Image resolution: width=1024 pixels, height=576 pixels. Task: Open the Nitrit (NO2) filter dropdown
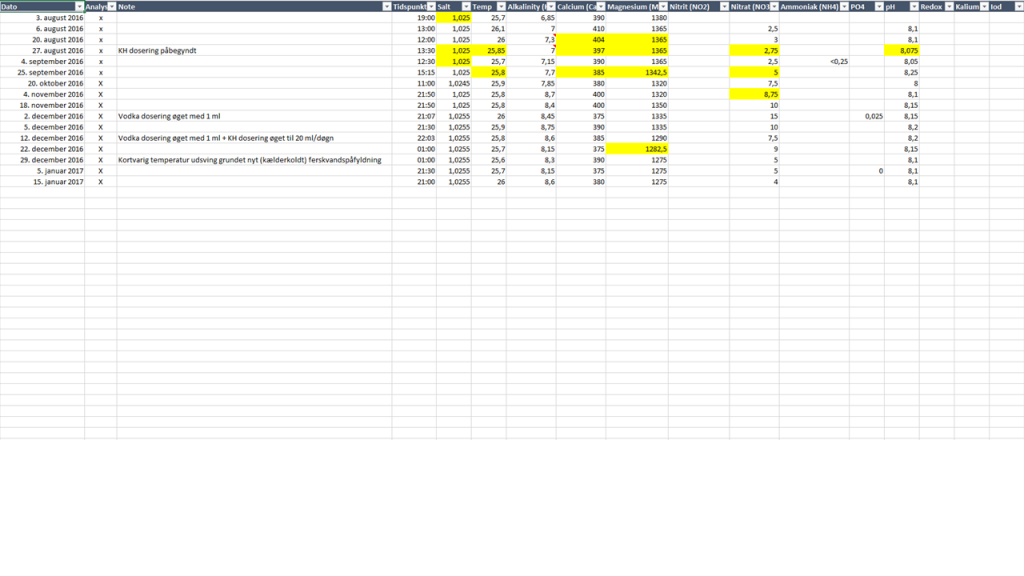(723, 7)
